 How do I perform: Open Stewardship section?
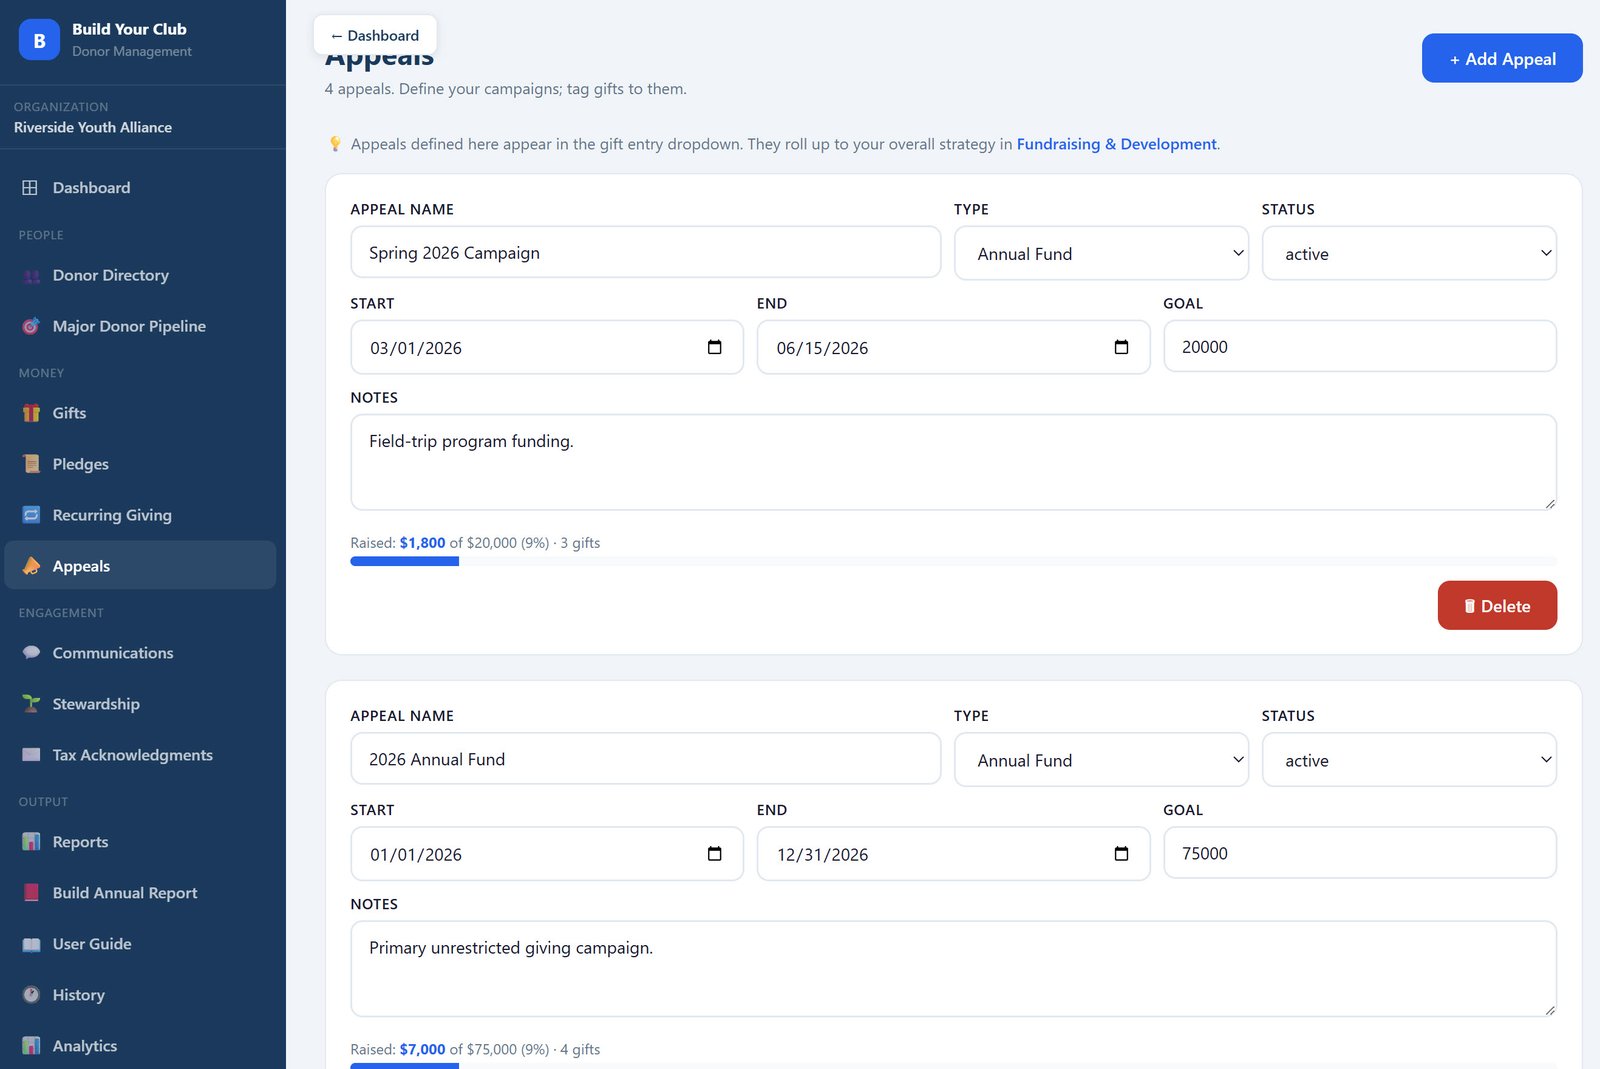(x=140, y=704)
